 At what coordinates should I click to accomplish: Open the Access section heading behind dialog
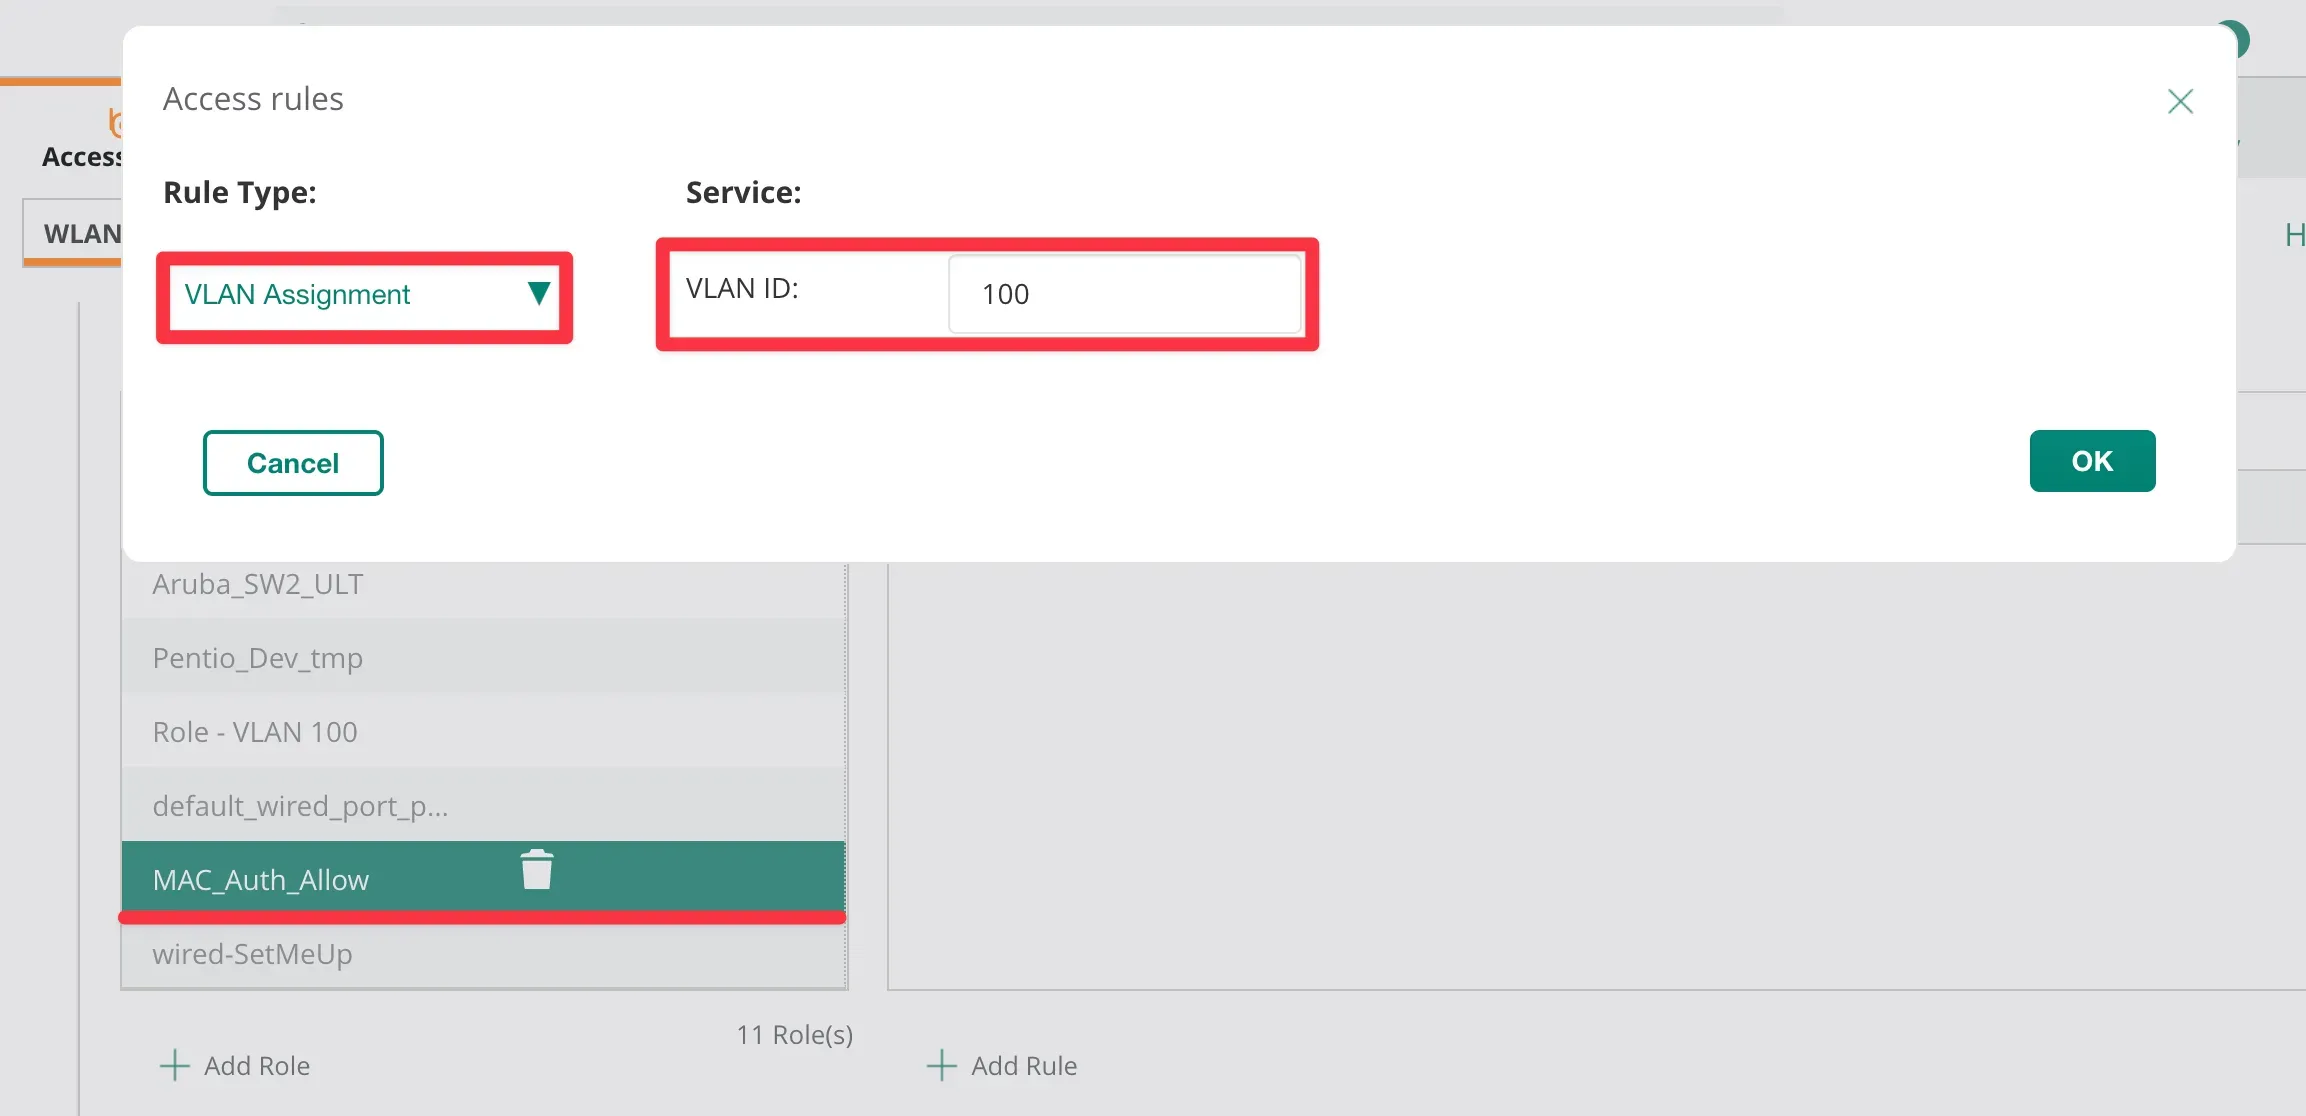tap(80, 157)
